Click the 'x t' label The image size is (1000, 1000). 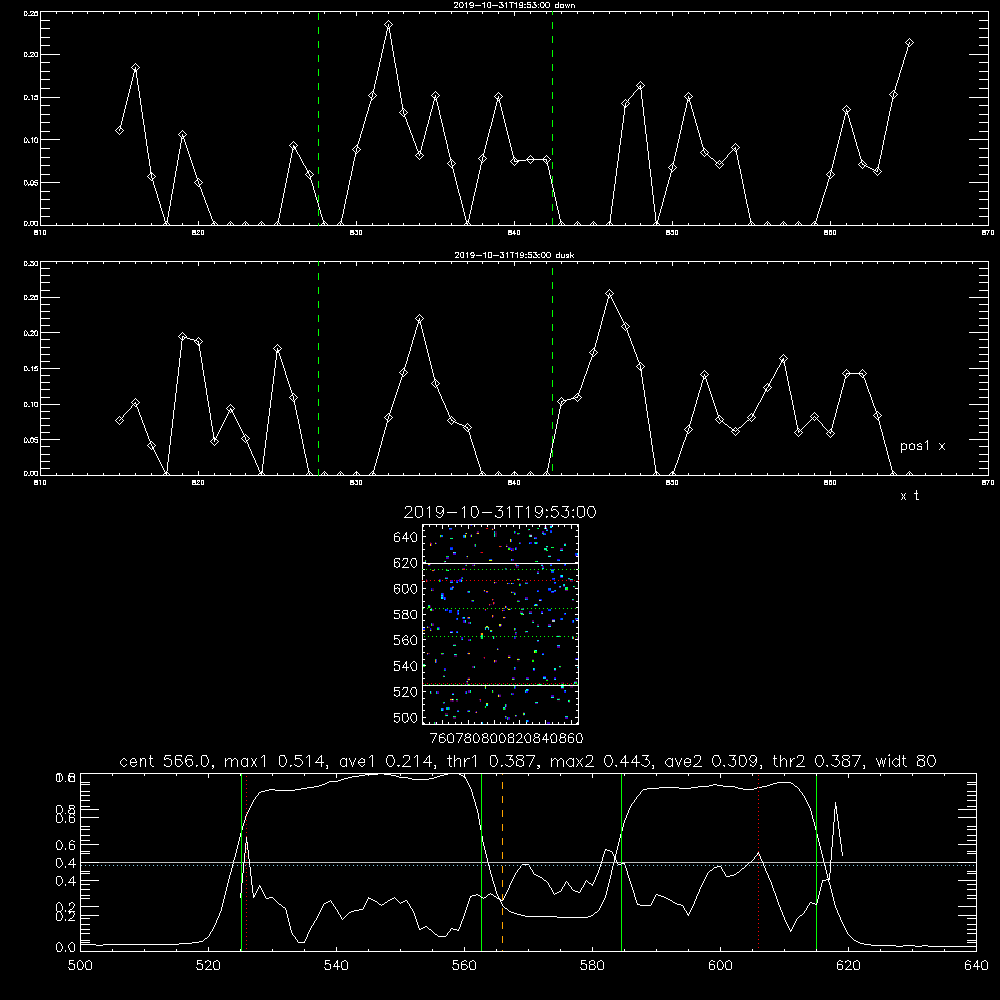pyautogui.click(x=909, y=496)
